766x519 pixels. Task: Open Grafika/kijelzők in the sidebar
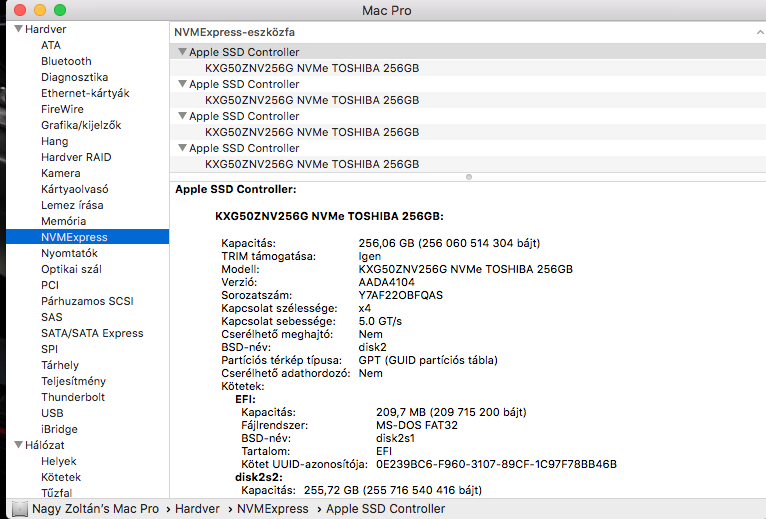[x=81, y=125]
